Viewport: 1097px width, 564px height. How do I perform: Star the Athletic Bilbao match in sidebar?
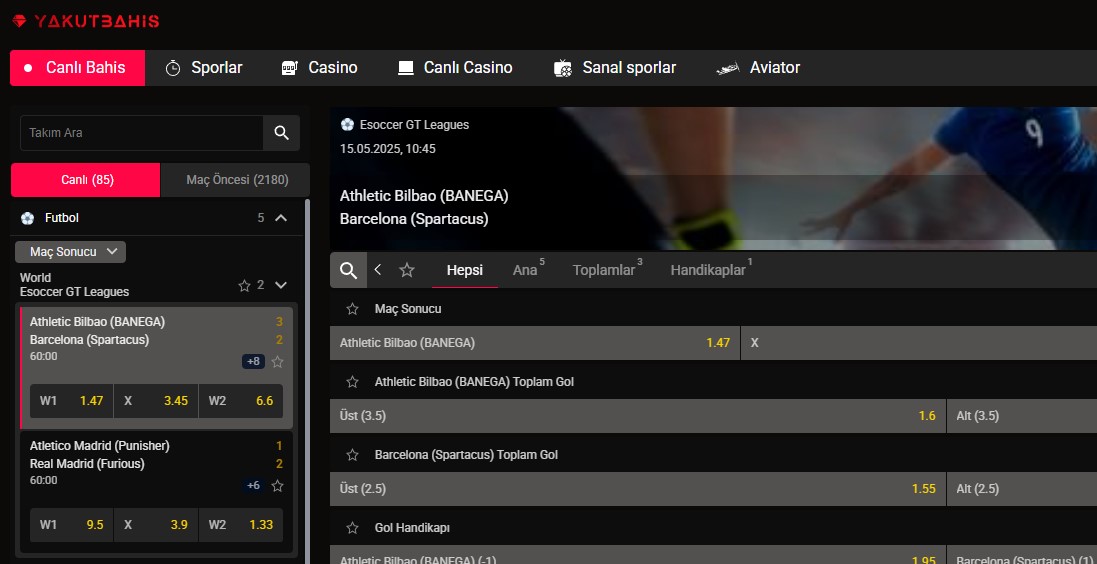[x=277, y=362]
